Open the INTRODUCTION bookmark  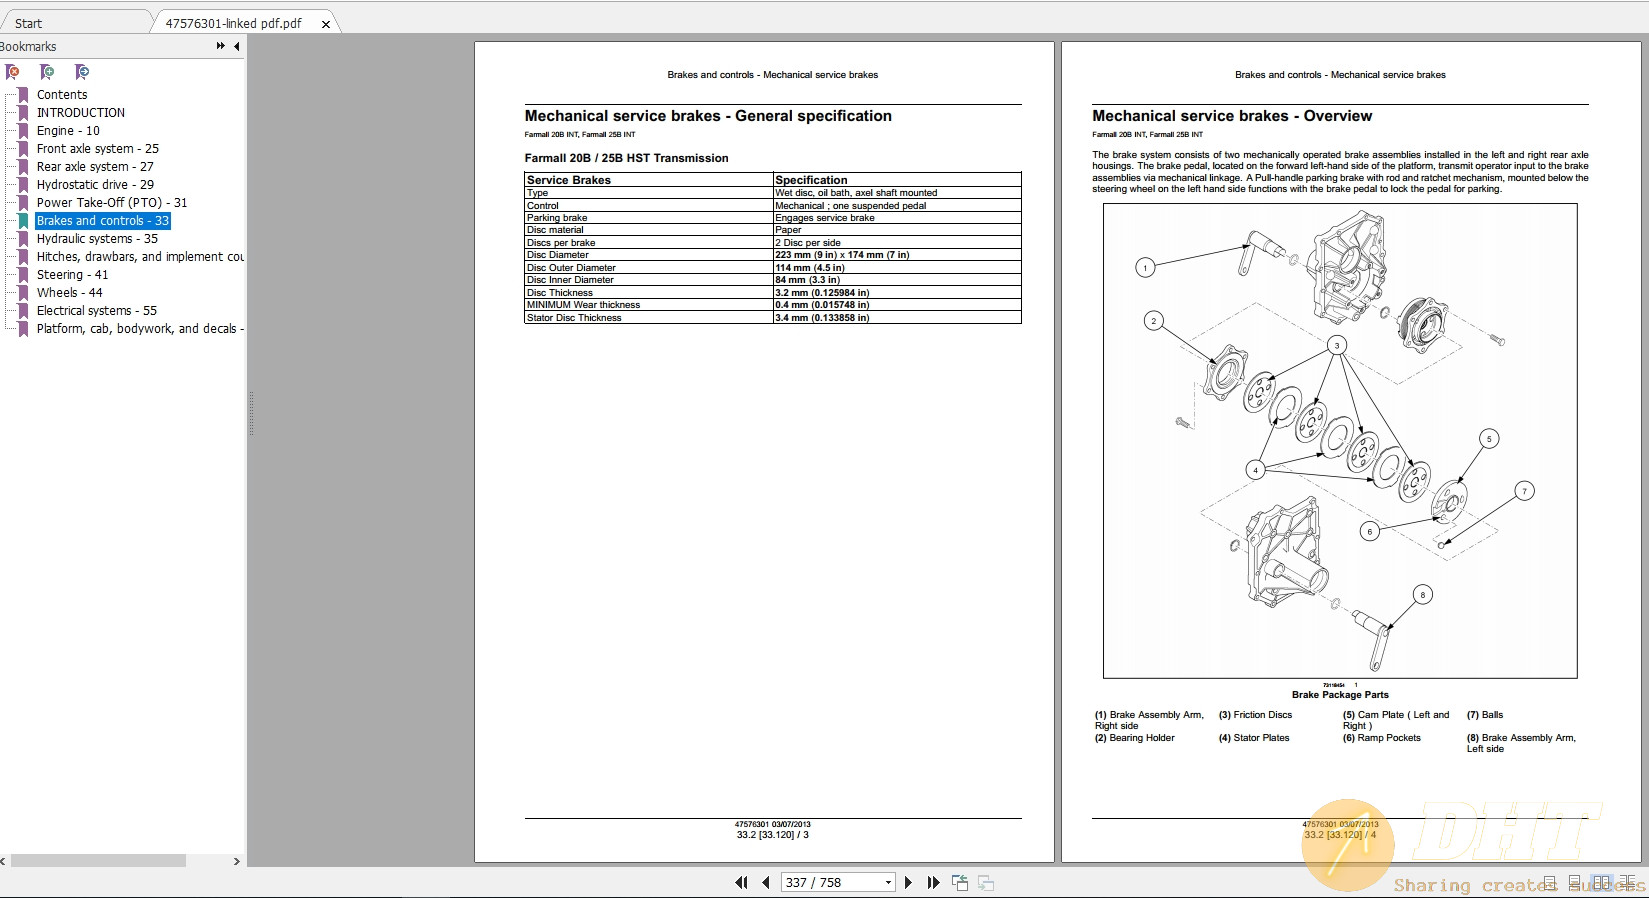click(x=81, y=113)
